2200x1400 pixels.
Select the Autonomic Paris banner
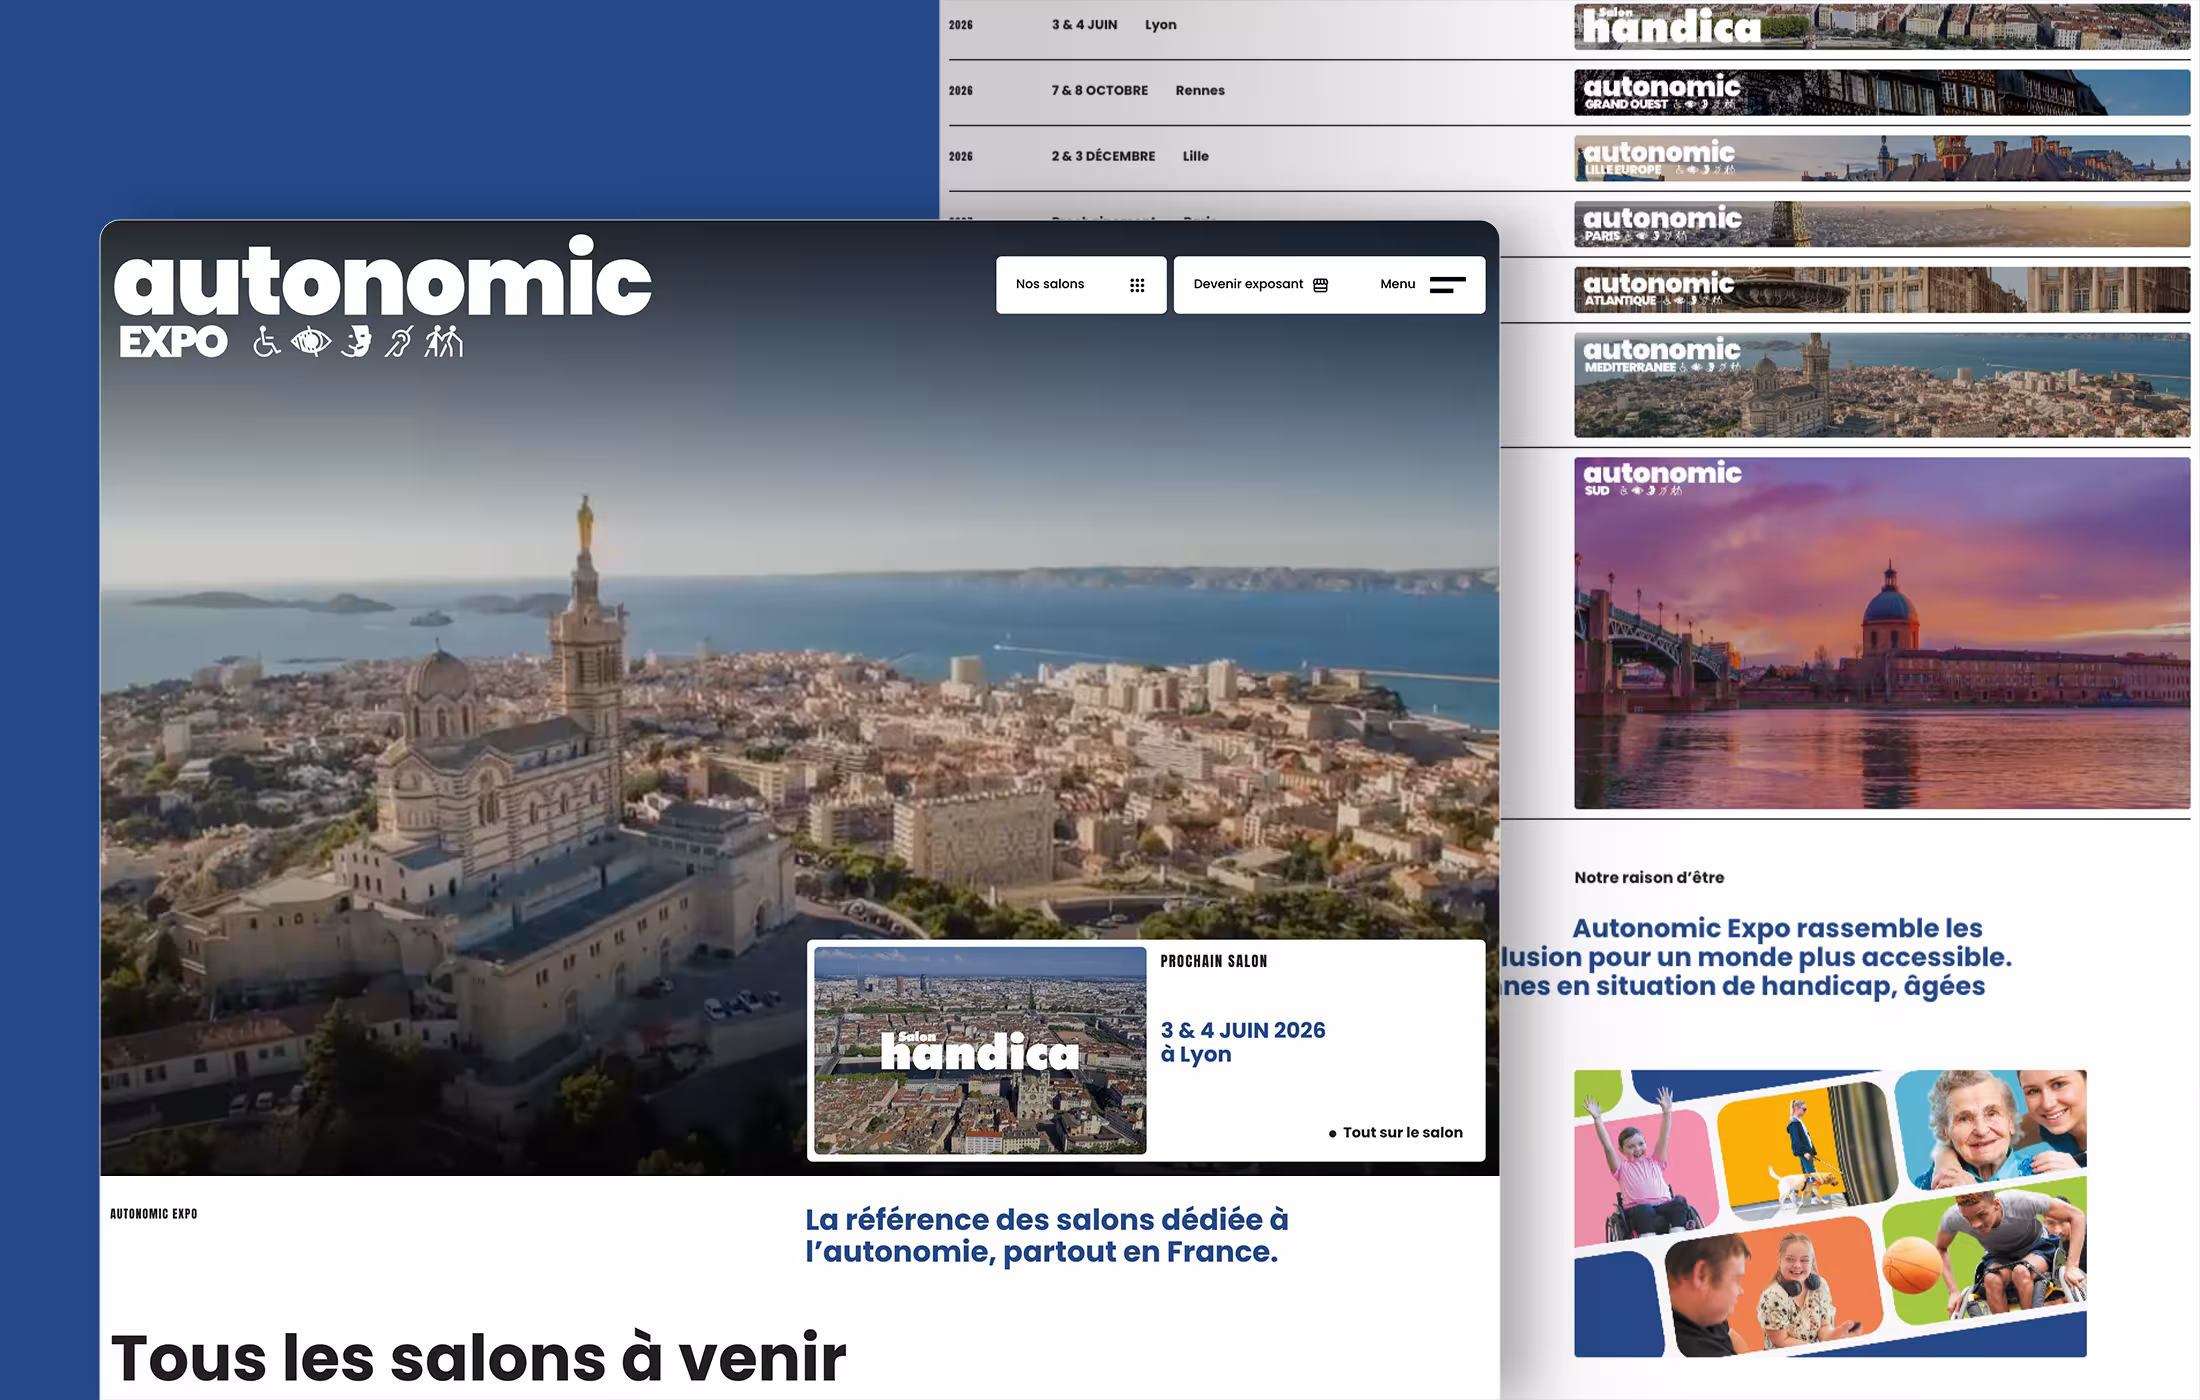[1880, 223]
